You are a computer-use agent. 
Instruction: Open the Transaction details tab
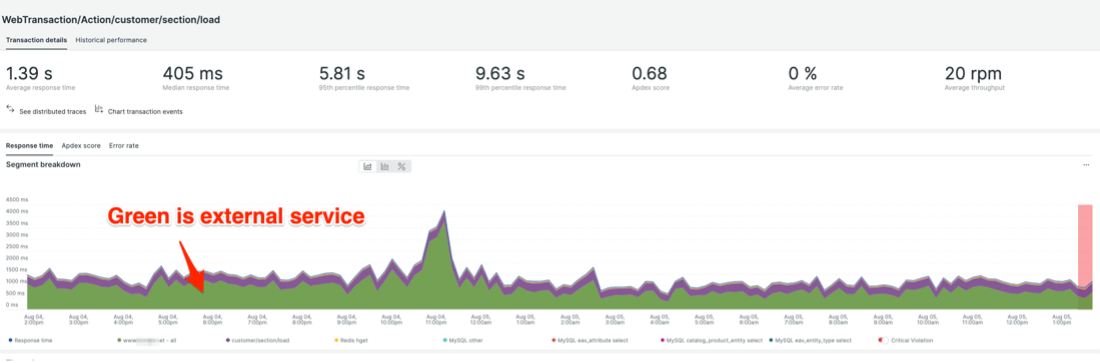click(x=36, y=40)
